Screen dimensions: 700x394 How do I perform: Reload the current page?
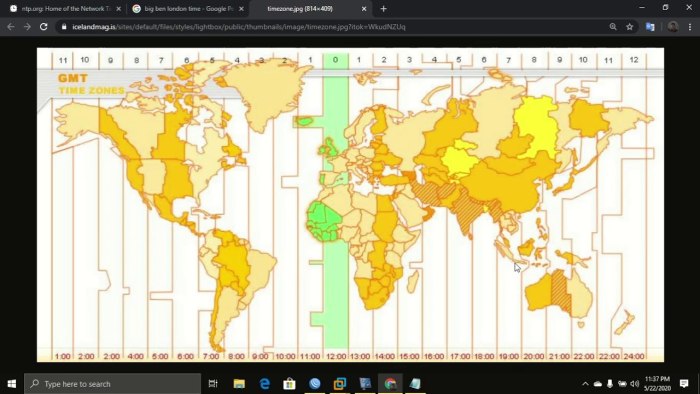(43, 27)
